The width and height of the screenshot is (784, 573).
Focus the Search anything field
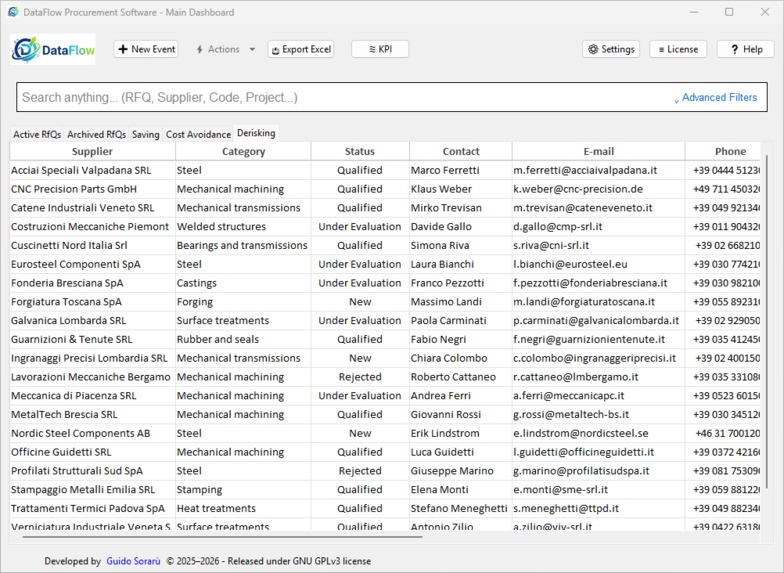(x=345, y=98)
